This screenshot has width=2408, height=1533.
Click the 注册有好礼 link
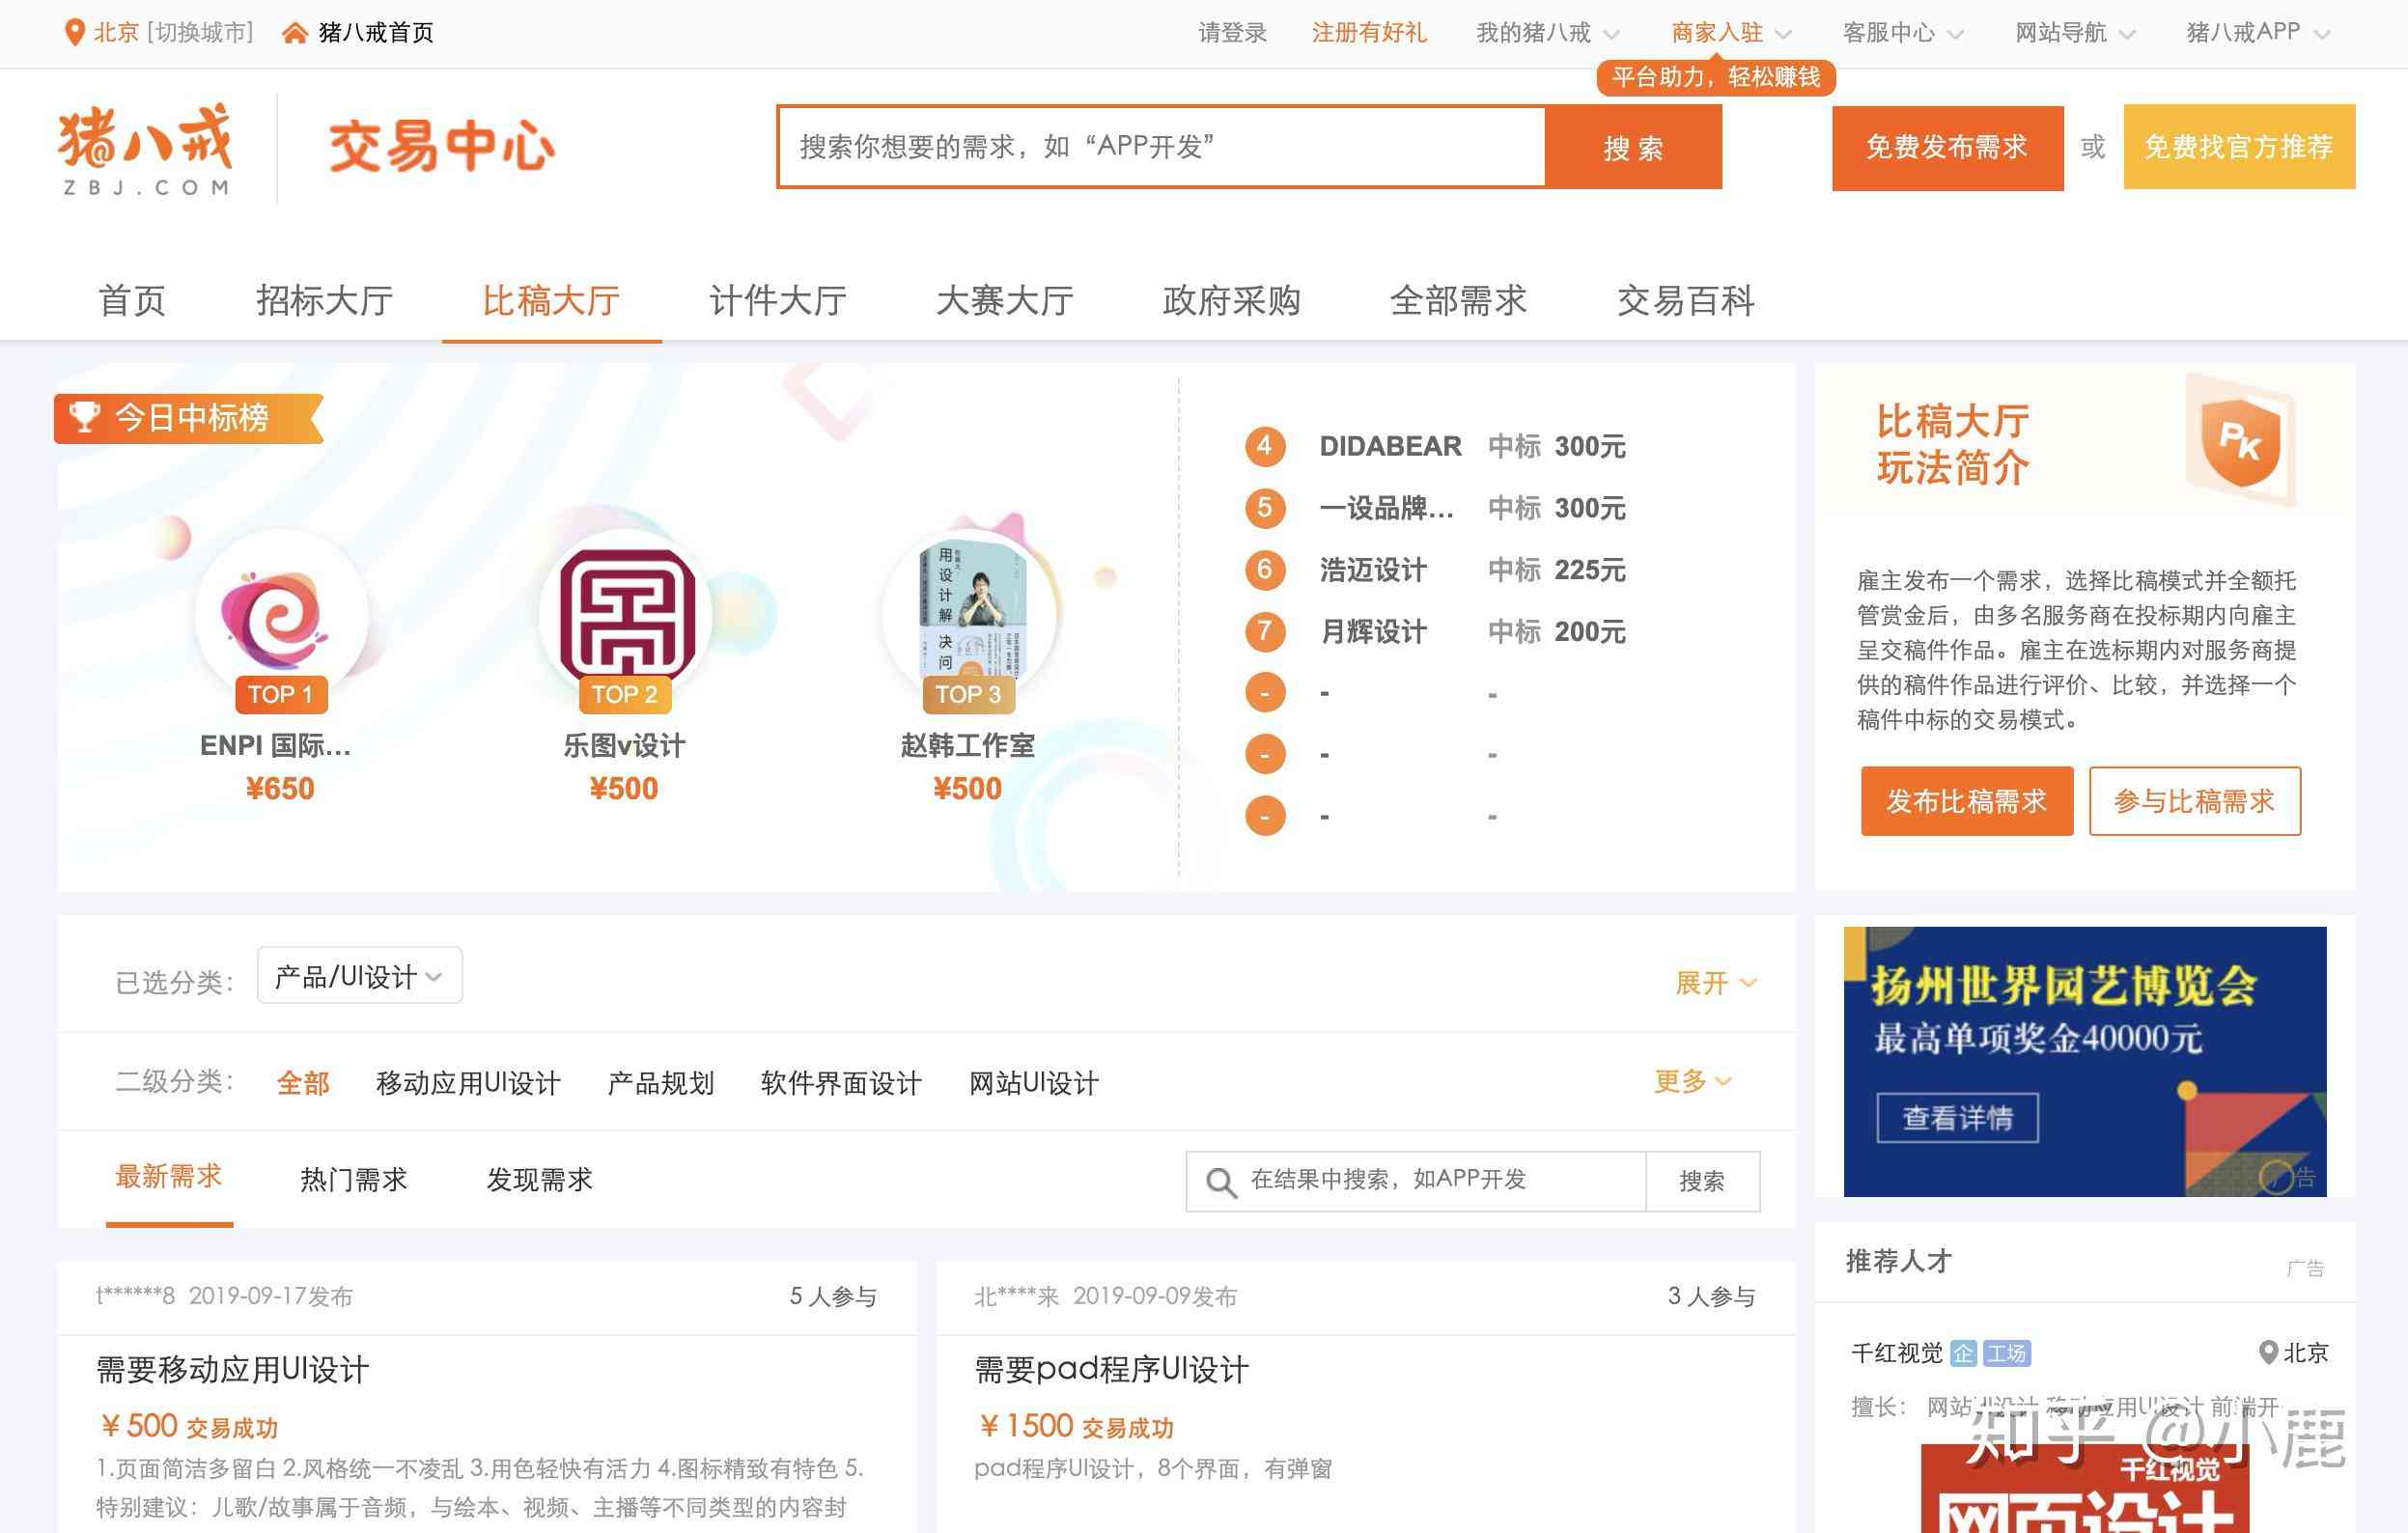[1369, 33]
